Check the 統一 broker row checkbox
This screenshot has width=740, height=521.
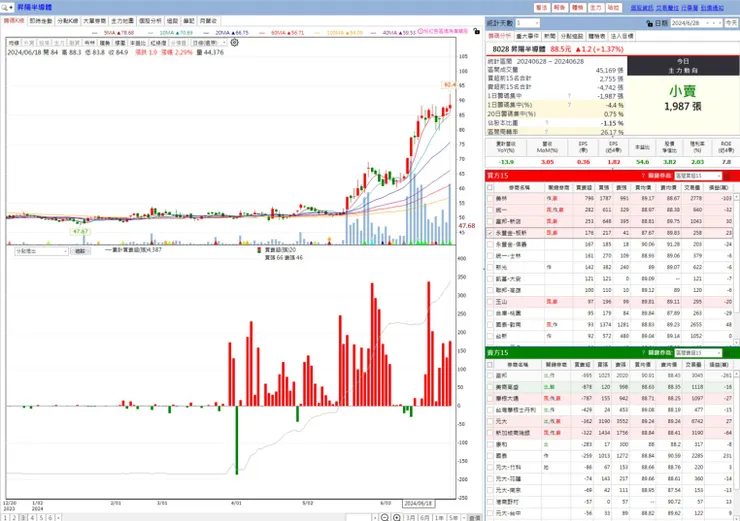[x=490, y=210]
